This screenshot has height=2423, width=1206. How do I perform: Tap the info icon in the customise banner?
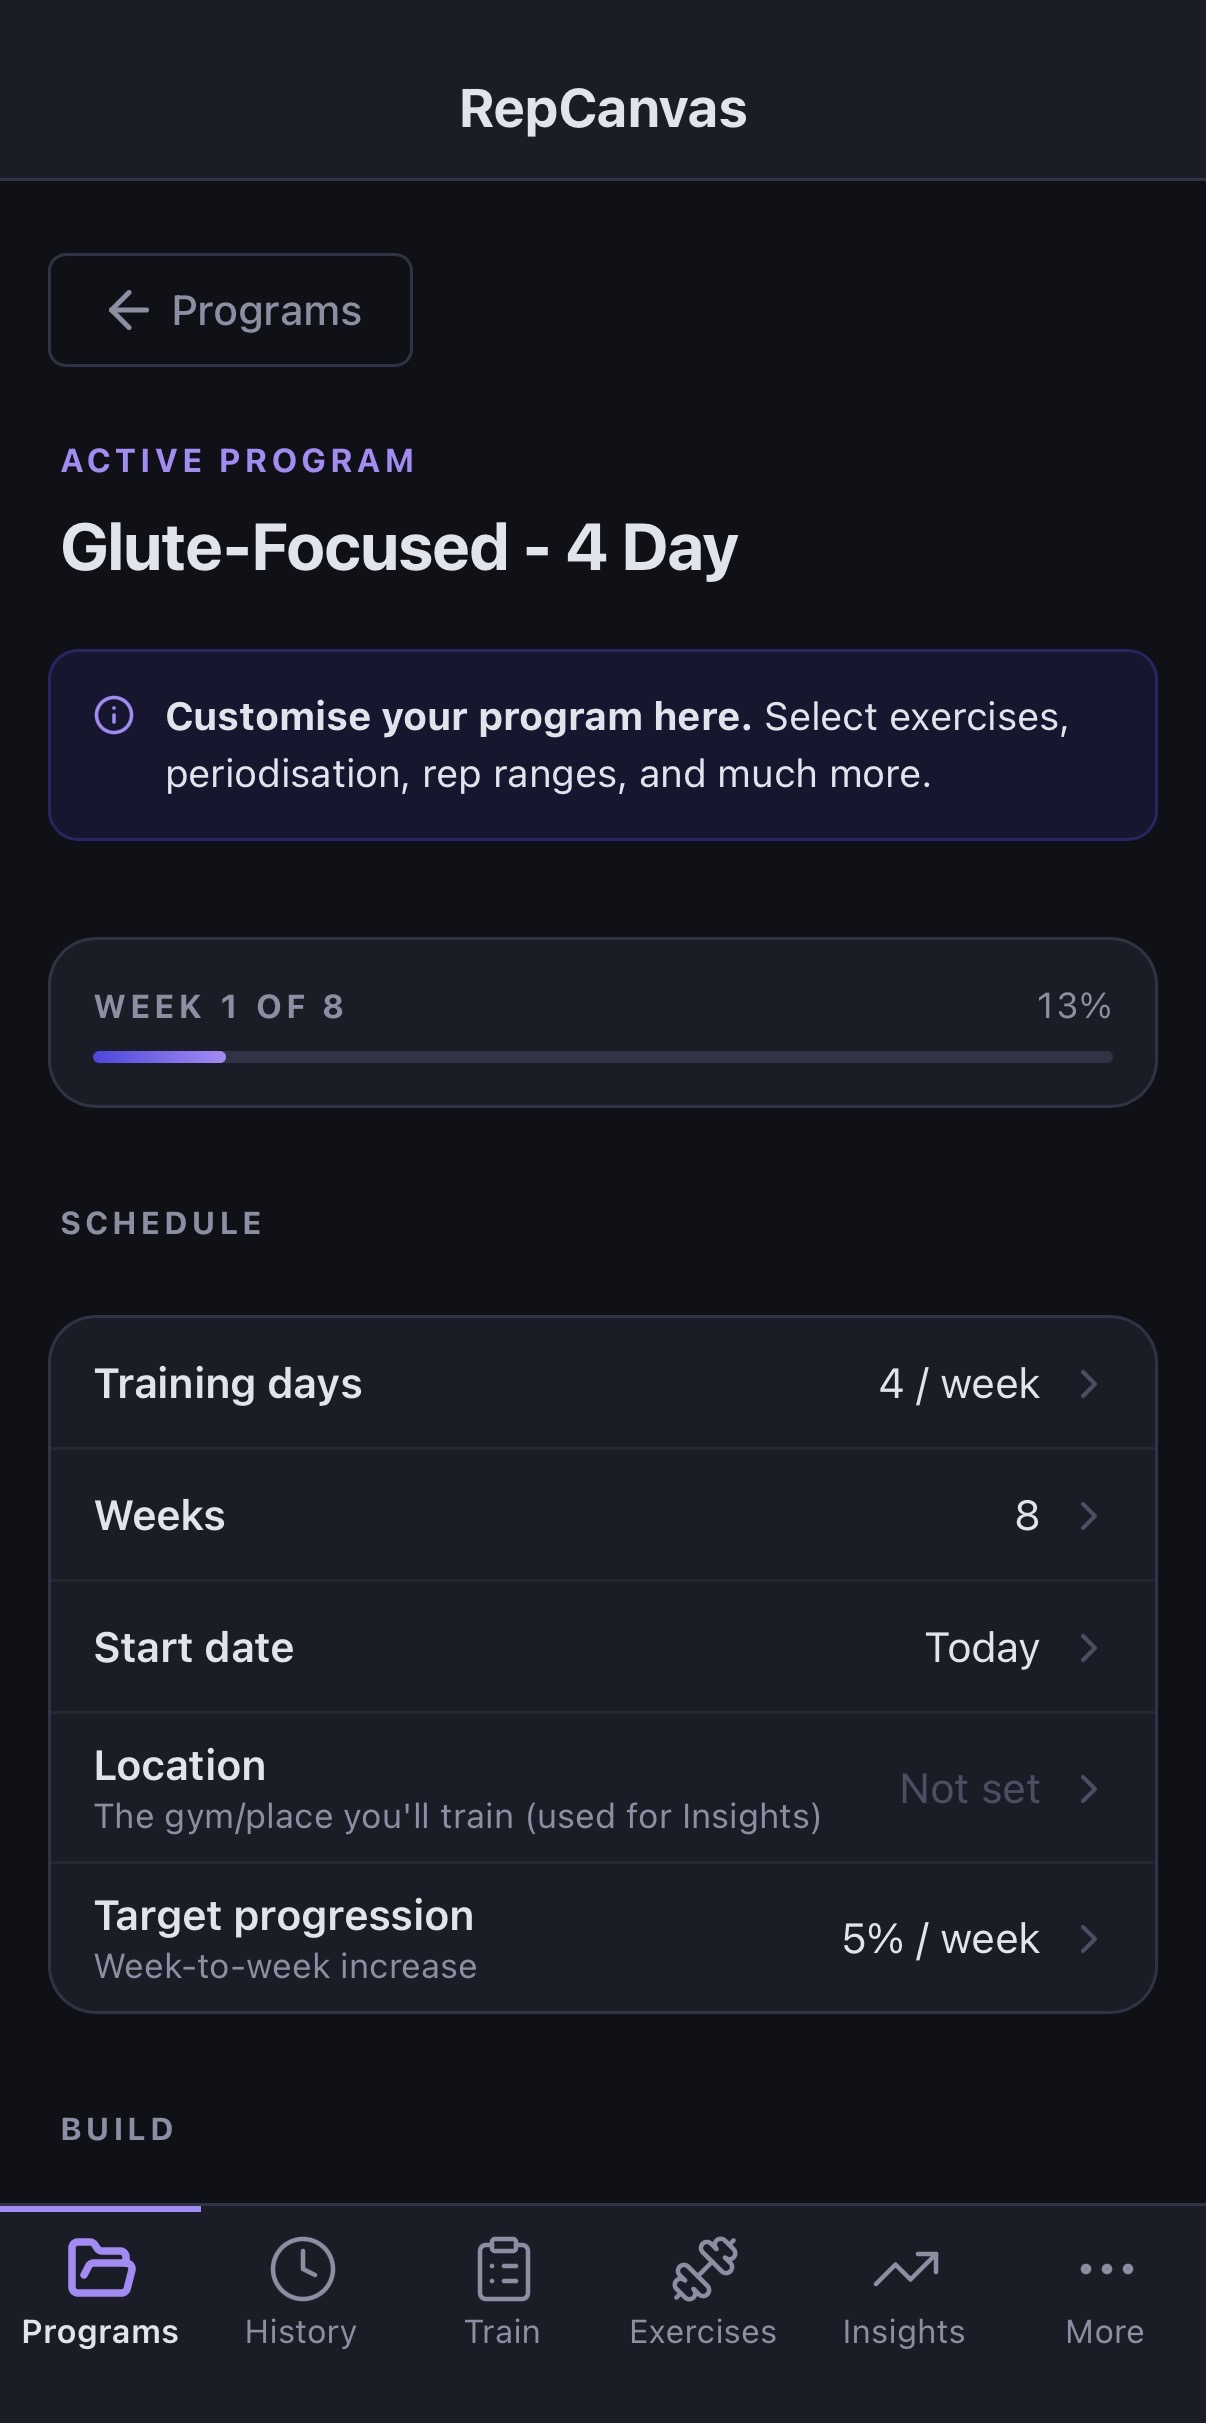(113, 716)
